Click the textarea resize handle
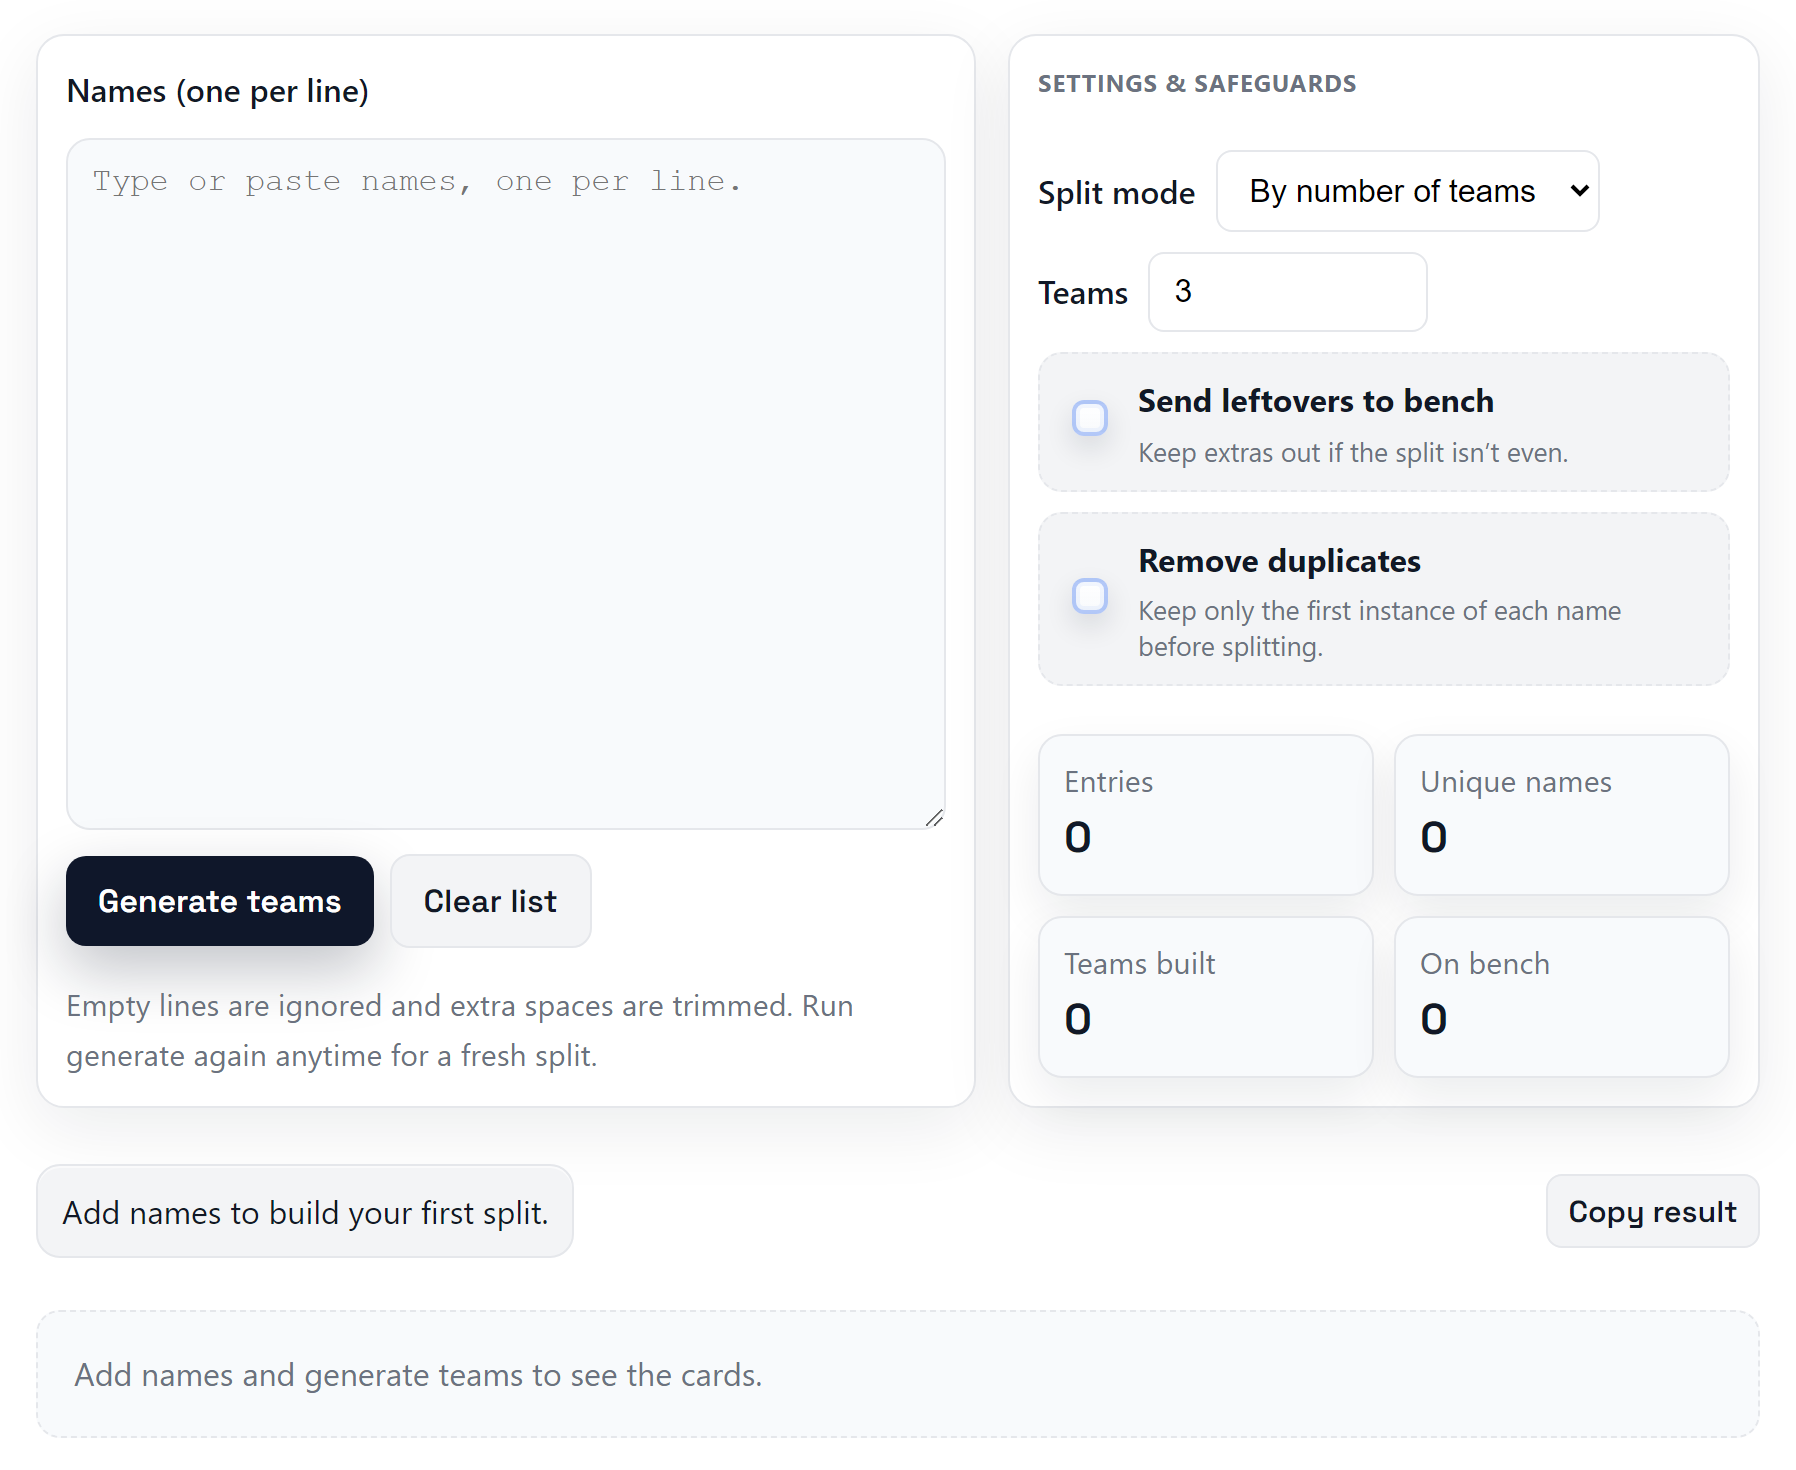Screen dimensions: 1796x1470 point(936,817)
